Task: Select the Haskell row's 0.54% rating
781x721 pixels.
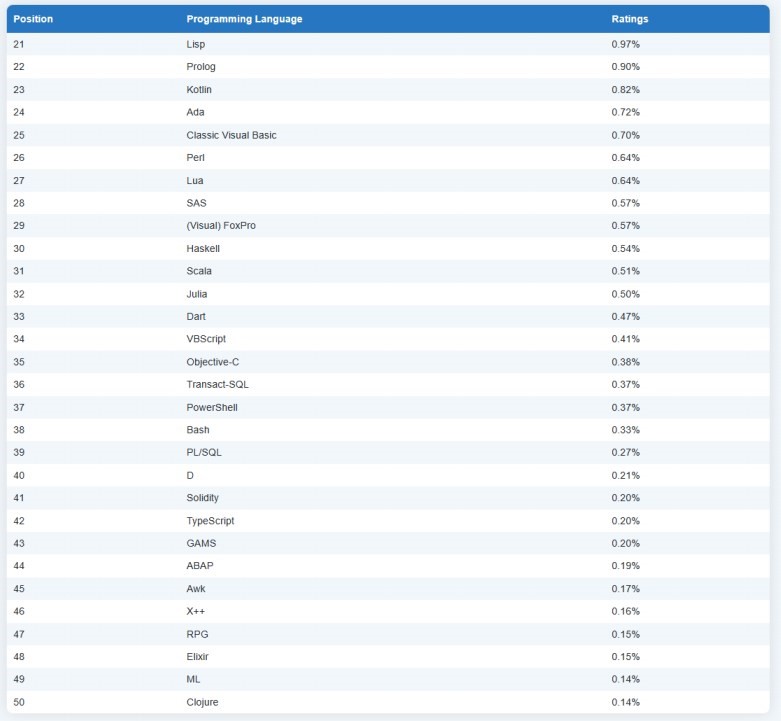Action: click(625, 249)
